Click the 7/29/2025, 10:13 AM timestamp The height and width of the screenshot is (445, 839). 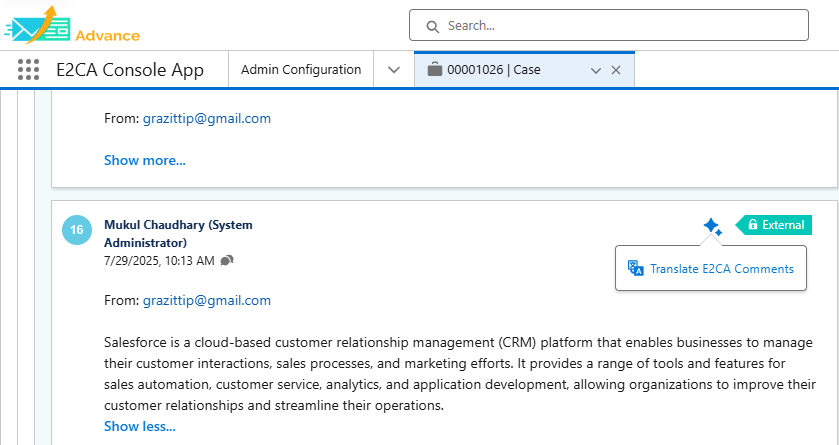coord(159,261)
